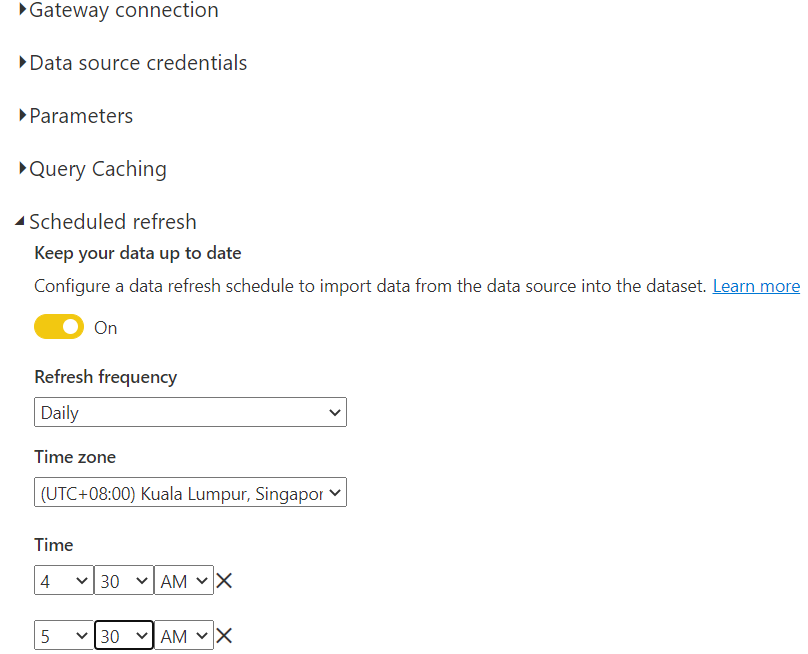
Task: Expand the Data source credentials section
Action: tap(133, 63)
